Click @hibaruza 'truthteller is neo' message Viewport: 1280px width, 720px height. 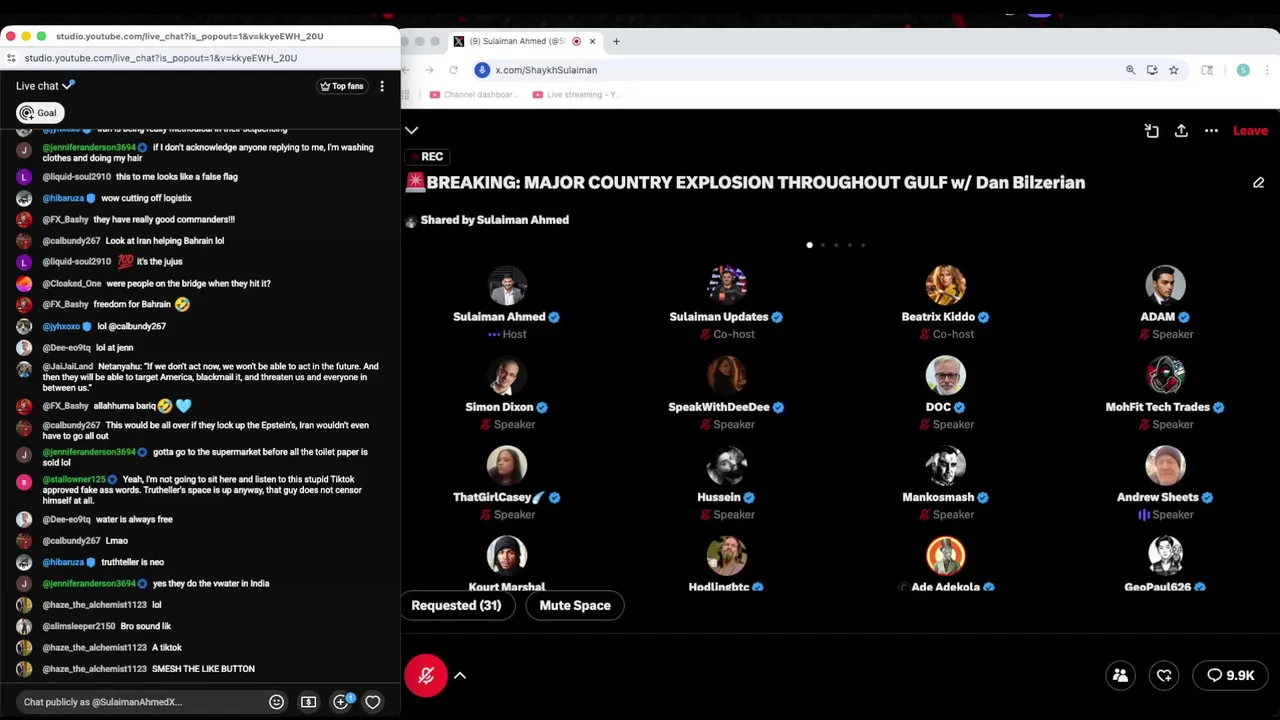[x=103, y=562]
